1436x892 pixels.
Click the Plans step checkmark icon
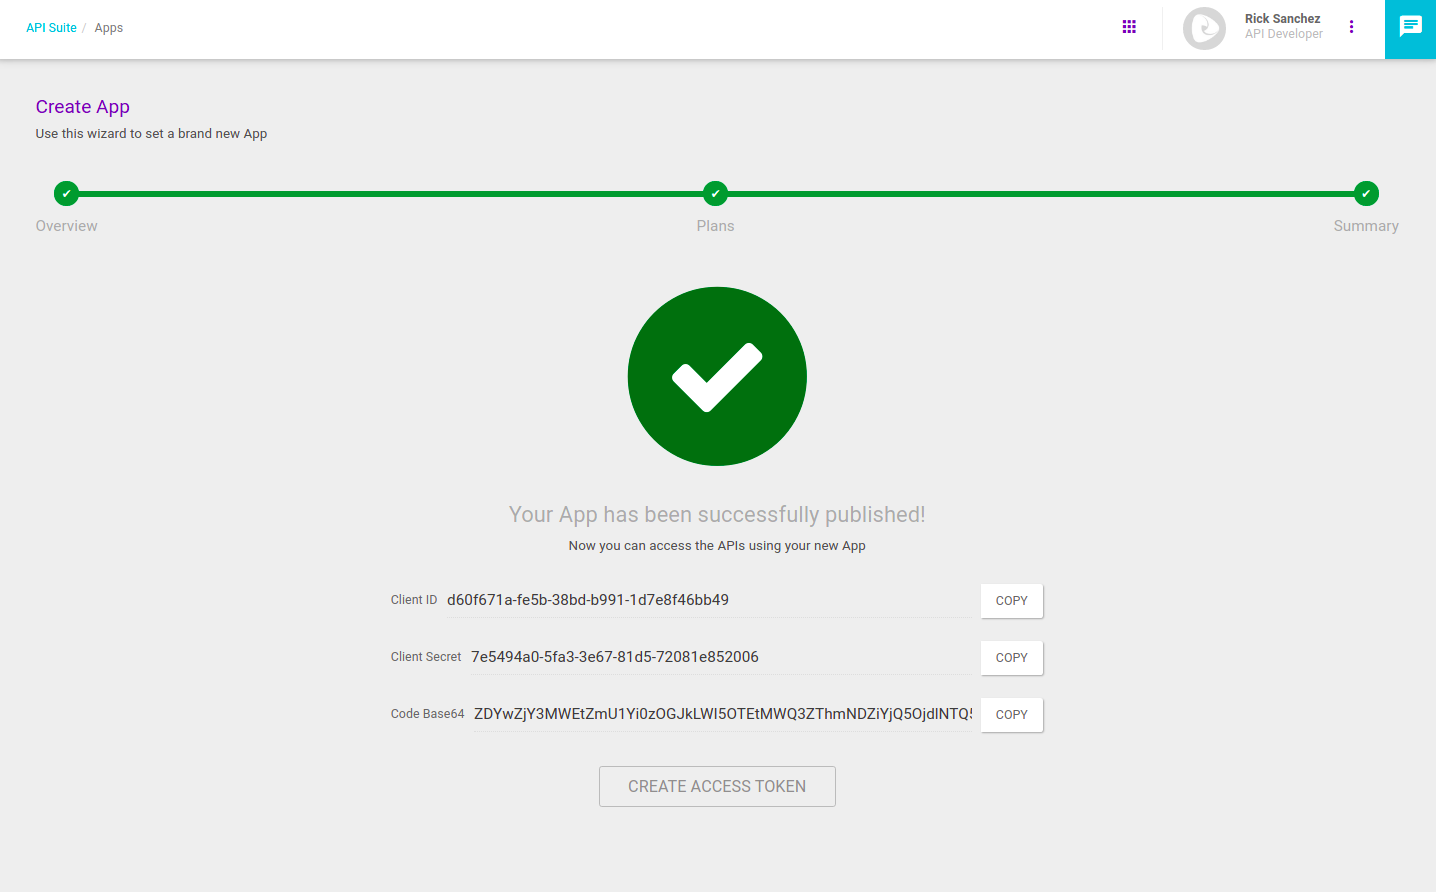pos(715,193)
